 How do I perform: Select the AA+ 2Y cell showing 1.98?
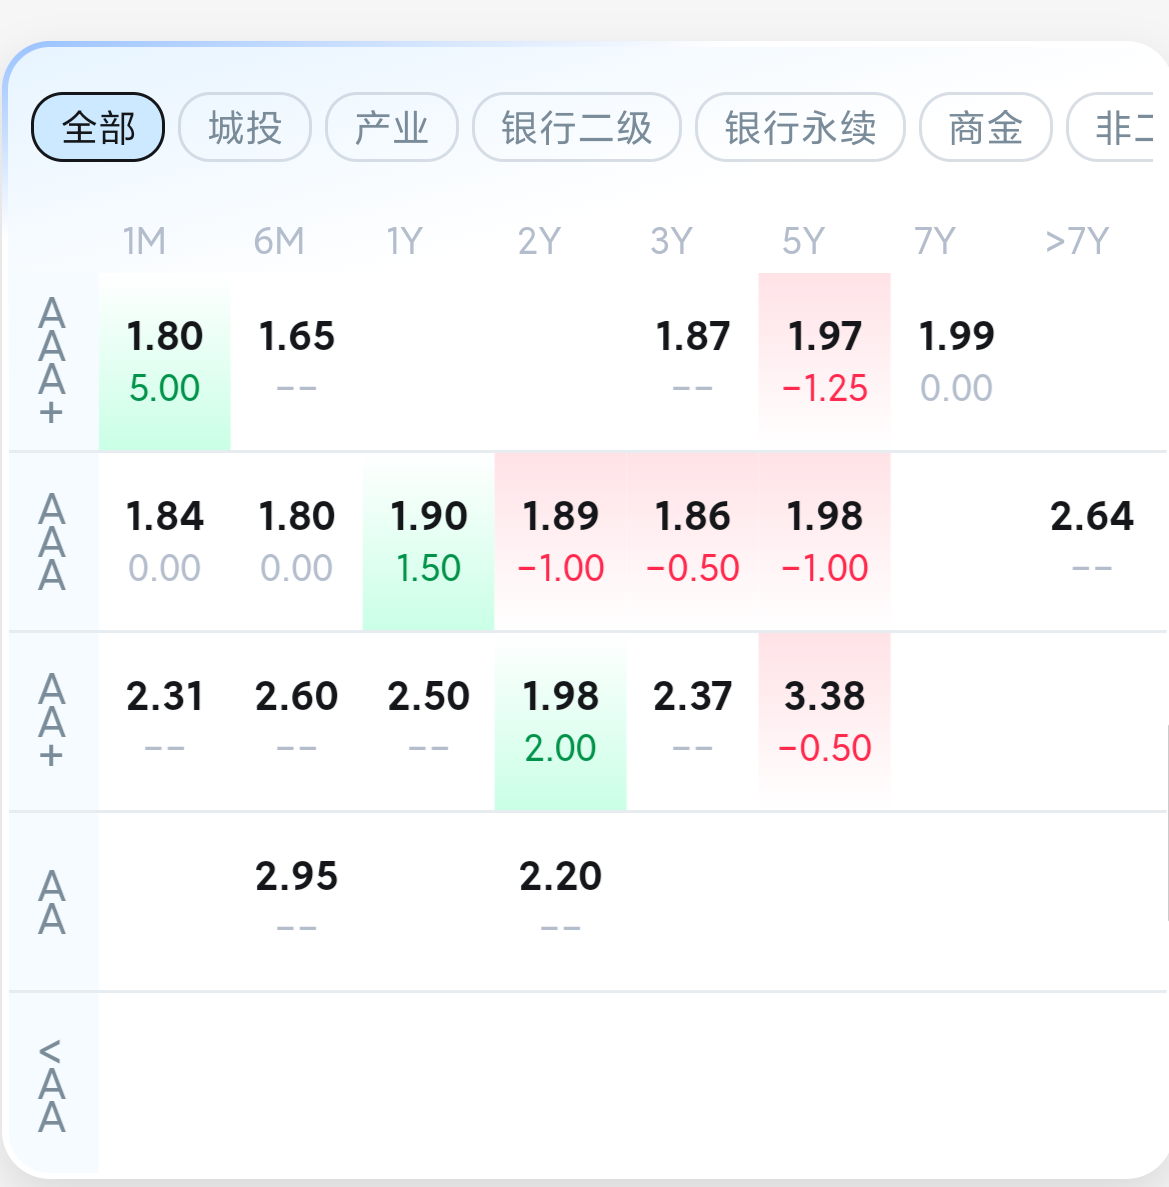pyautogui.click(x=560, y=721)
